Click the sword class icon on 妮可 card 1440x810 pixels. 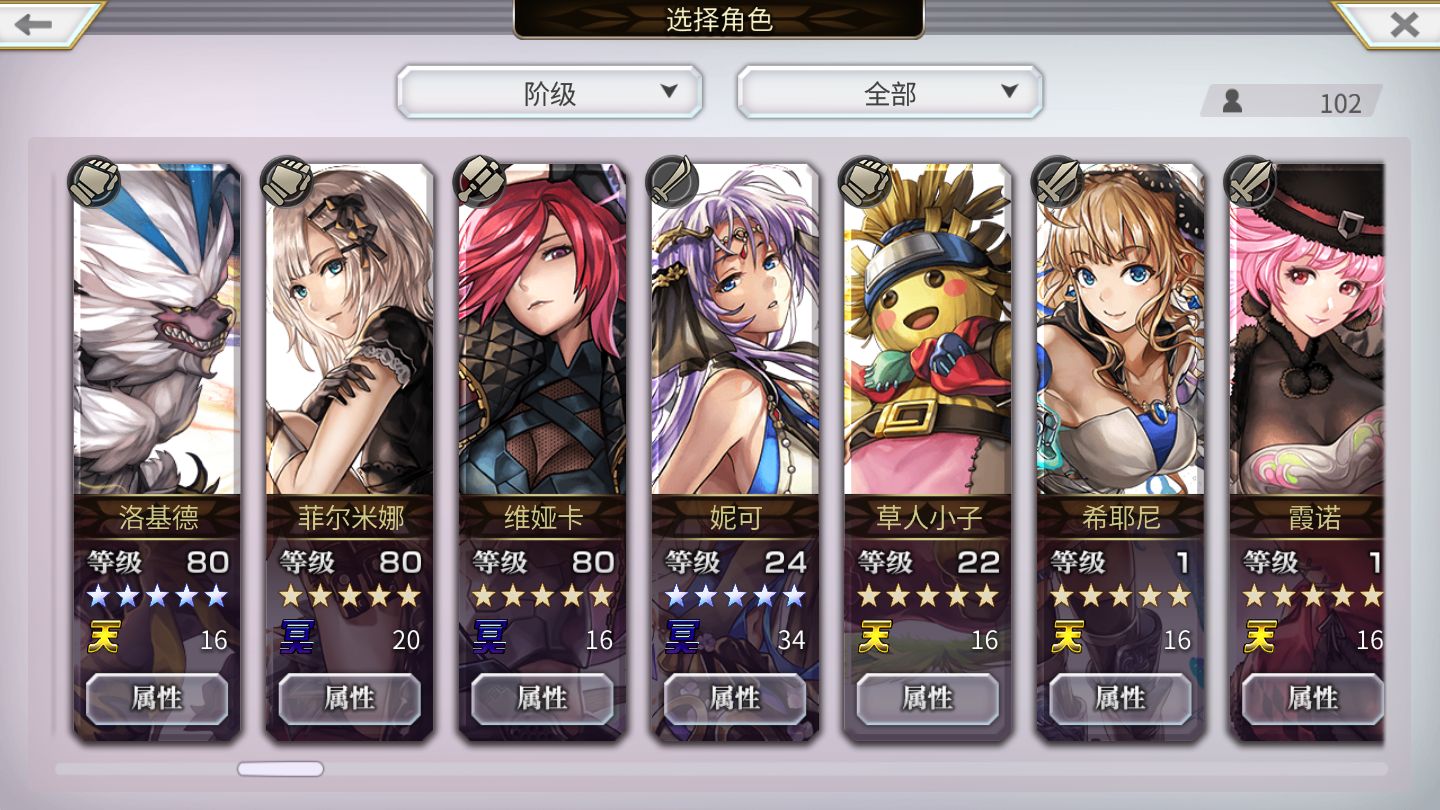tap(672, 181)
